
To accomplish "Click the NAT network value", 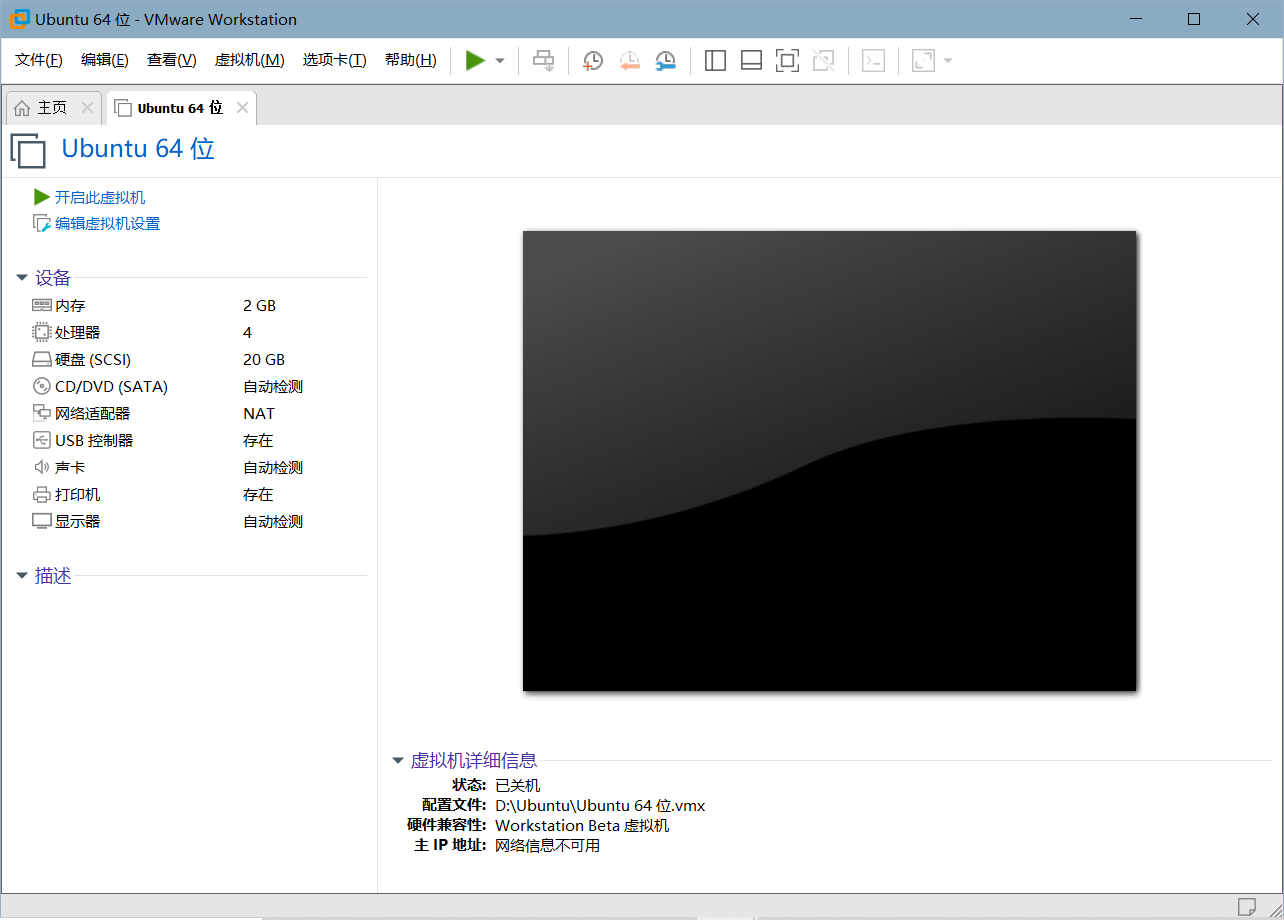I will (259, 414).
